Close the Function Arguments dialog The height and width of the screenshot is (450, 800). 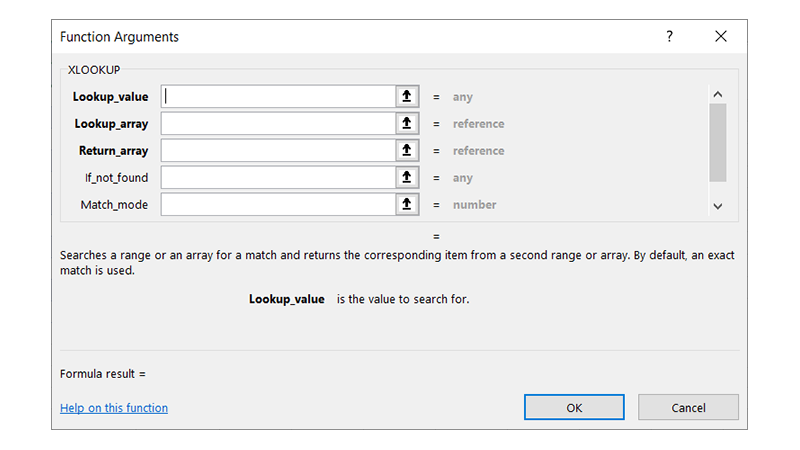click(720, 36)
